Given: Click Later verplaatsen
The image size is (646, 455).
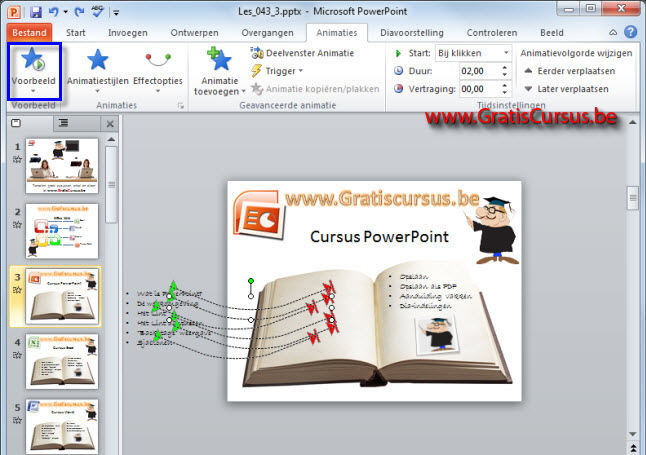Looking at the screenshot, I should [566, 89].
